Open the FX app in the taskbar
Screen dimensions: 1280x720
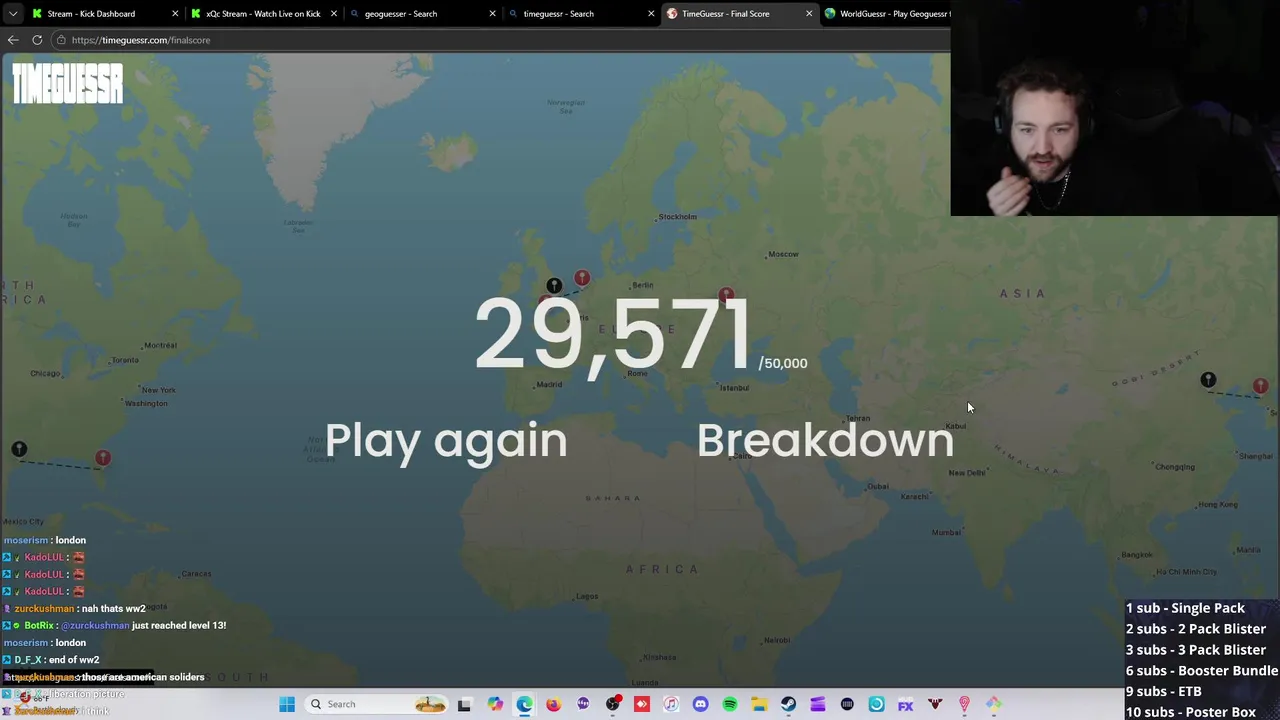click(x=905, y=704)
